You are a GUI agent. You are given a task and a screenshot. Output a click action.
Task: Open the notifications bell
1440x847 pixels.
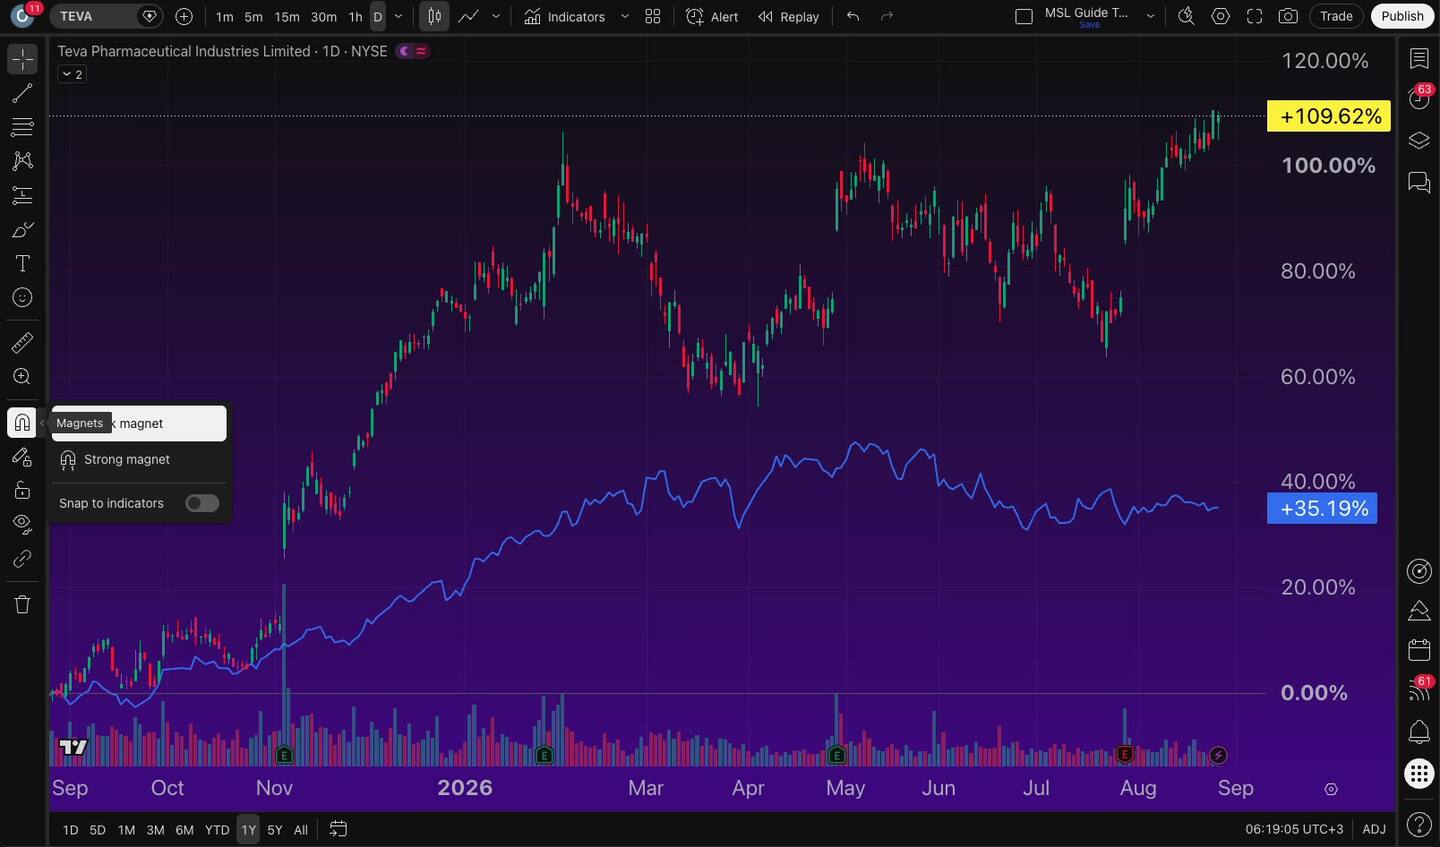[1419, 732]
